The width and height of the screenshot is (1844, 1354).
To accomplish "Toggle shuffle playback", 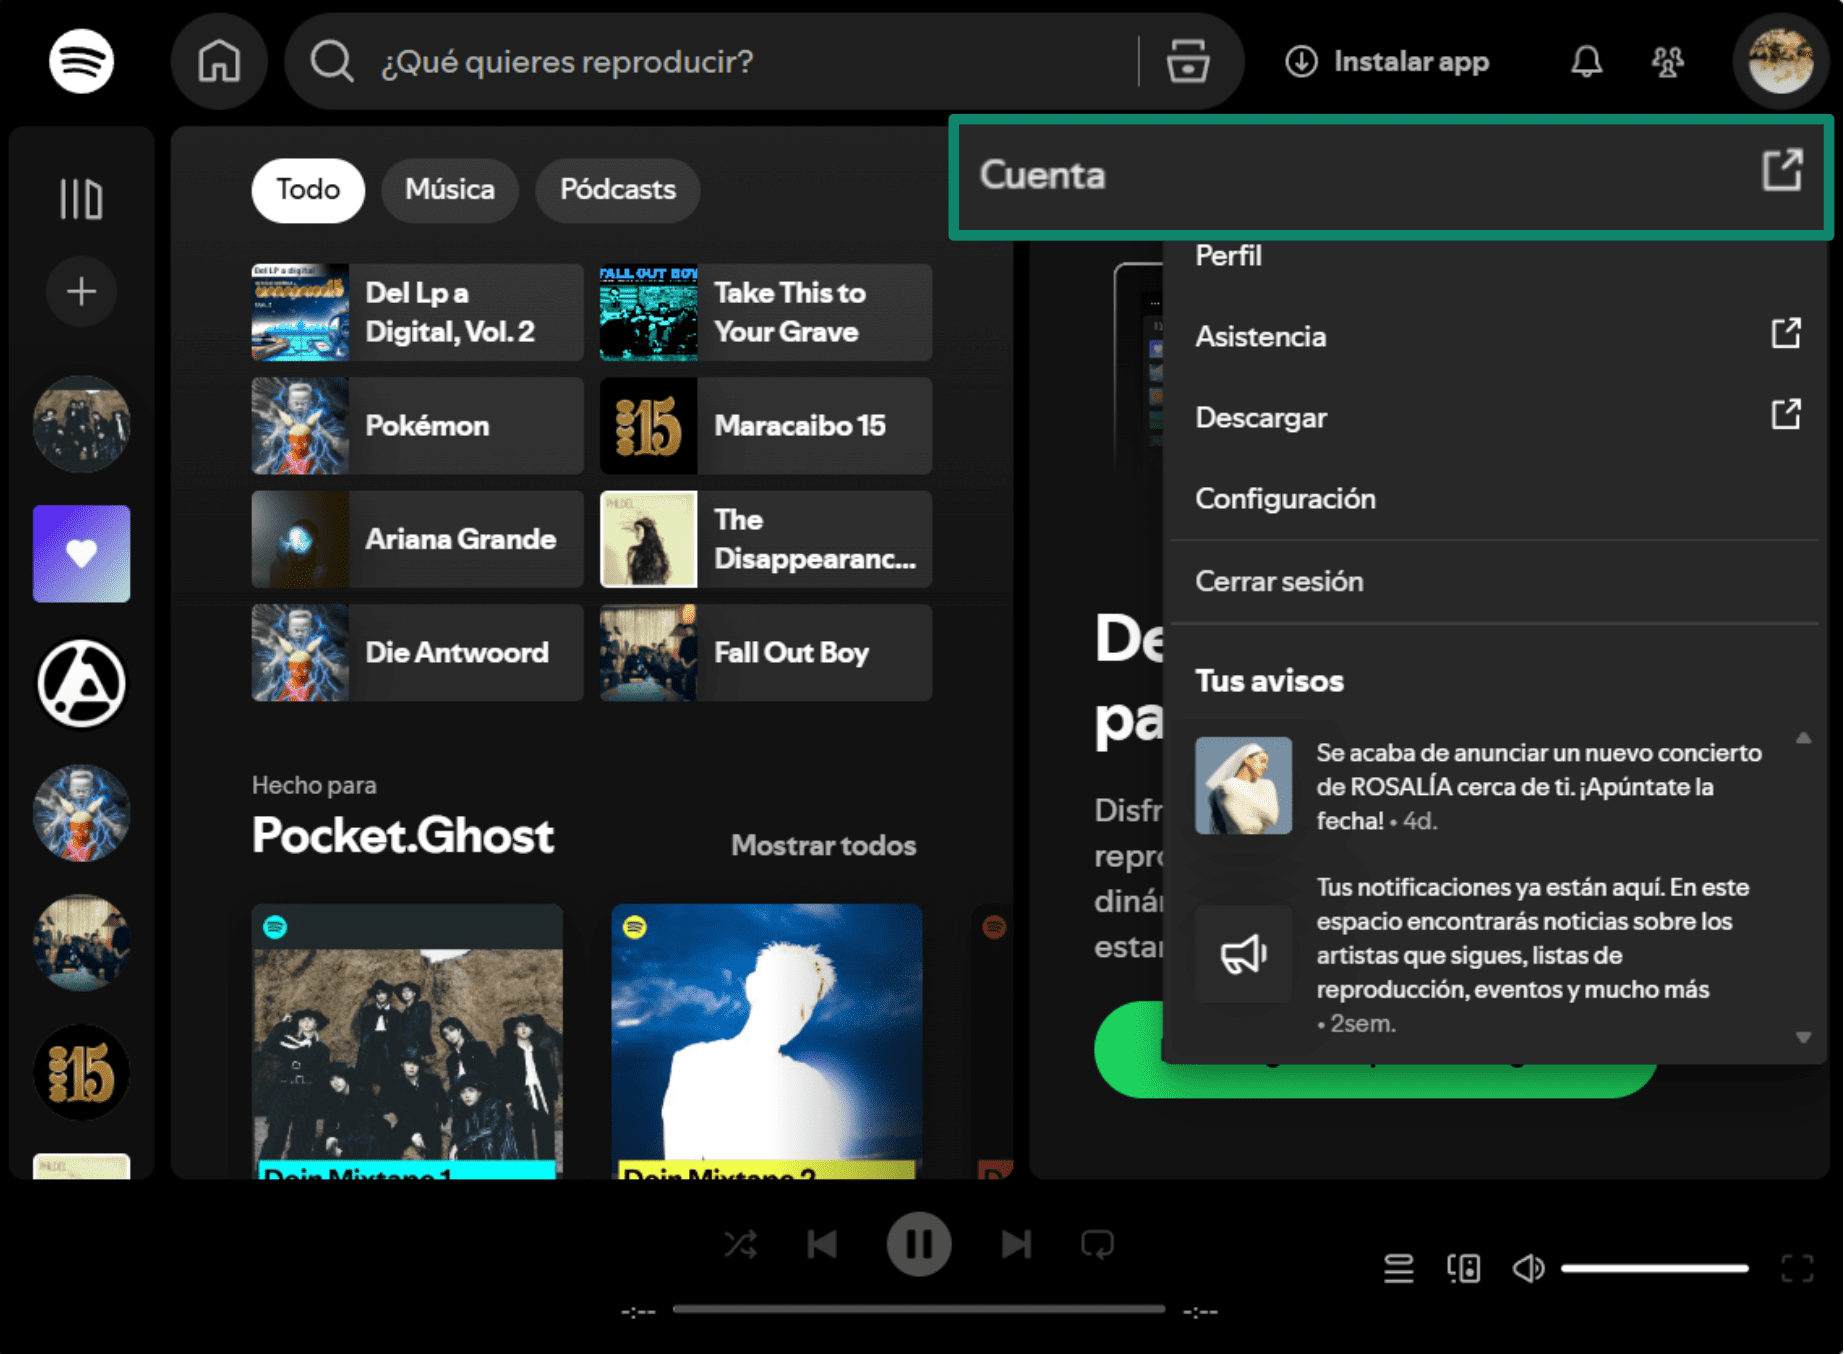I will click(741, 1244).
